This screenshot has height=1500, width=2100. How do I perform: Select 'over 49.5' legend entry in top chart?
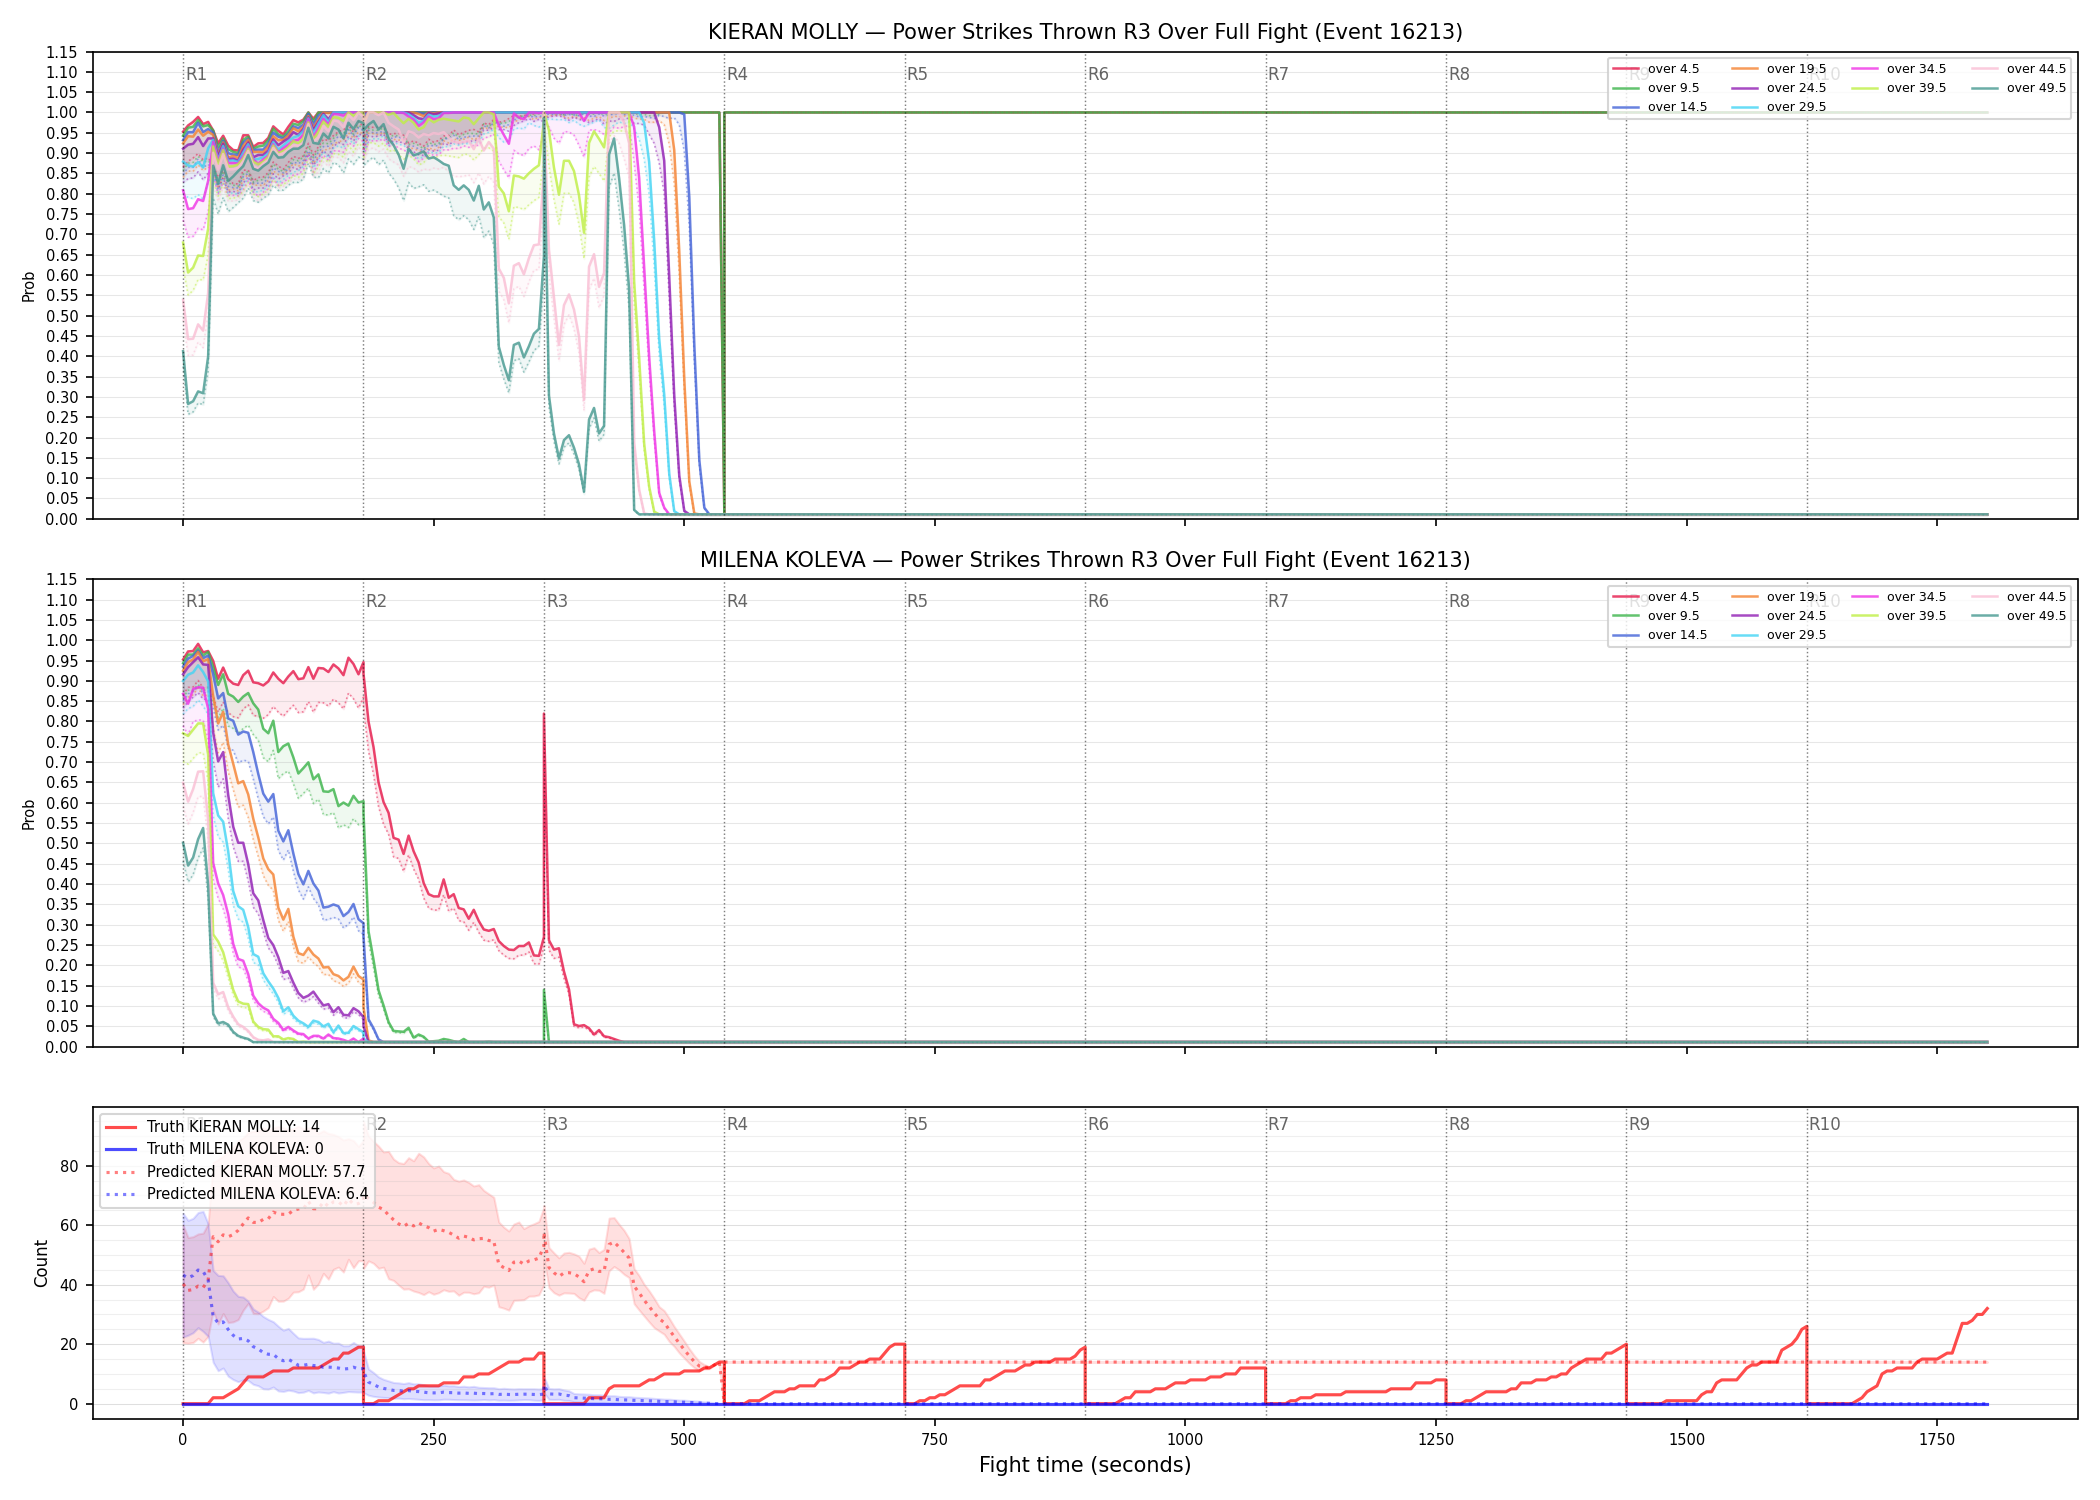pyautogui.click(x=2019, y=88)
